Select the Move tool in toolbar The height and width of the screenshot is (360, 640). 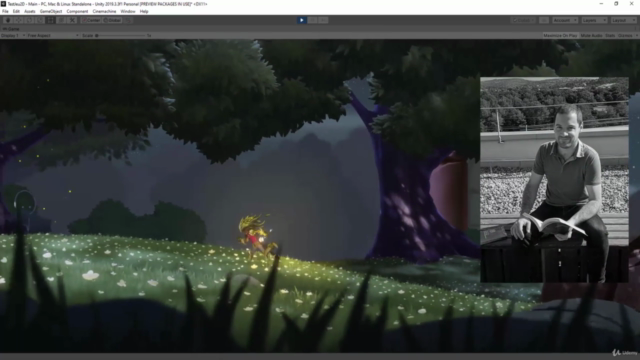tap(18, 20)
